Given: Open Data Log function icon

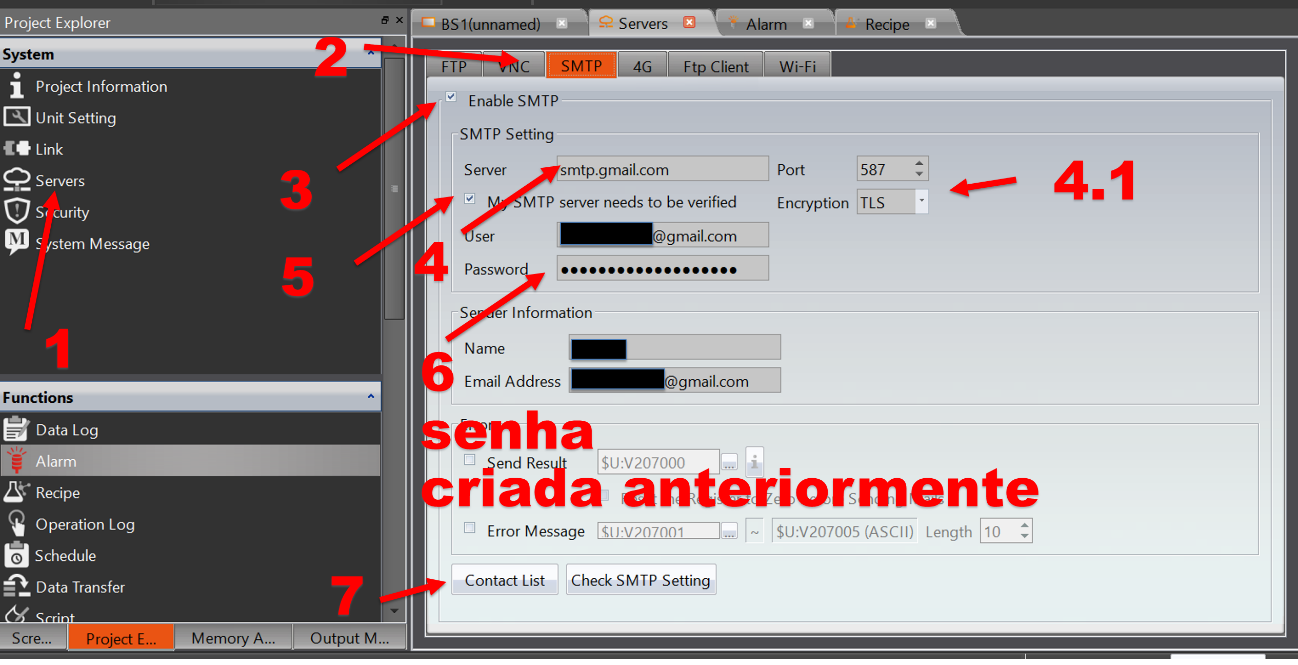Looking at the screenshot, I should point(16,429).
